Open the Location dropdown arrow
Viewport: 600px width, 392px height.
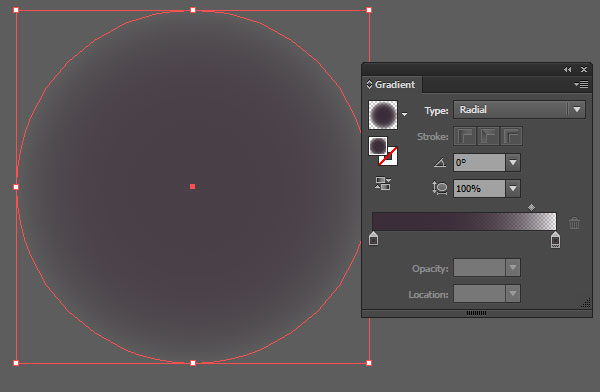pyautogui.click(x=513, y=294)
